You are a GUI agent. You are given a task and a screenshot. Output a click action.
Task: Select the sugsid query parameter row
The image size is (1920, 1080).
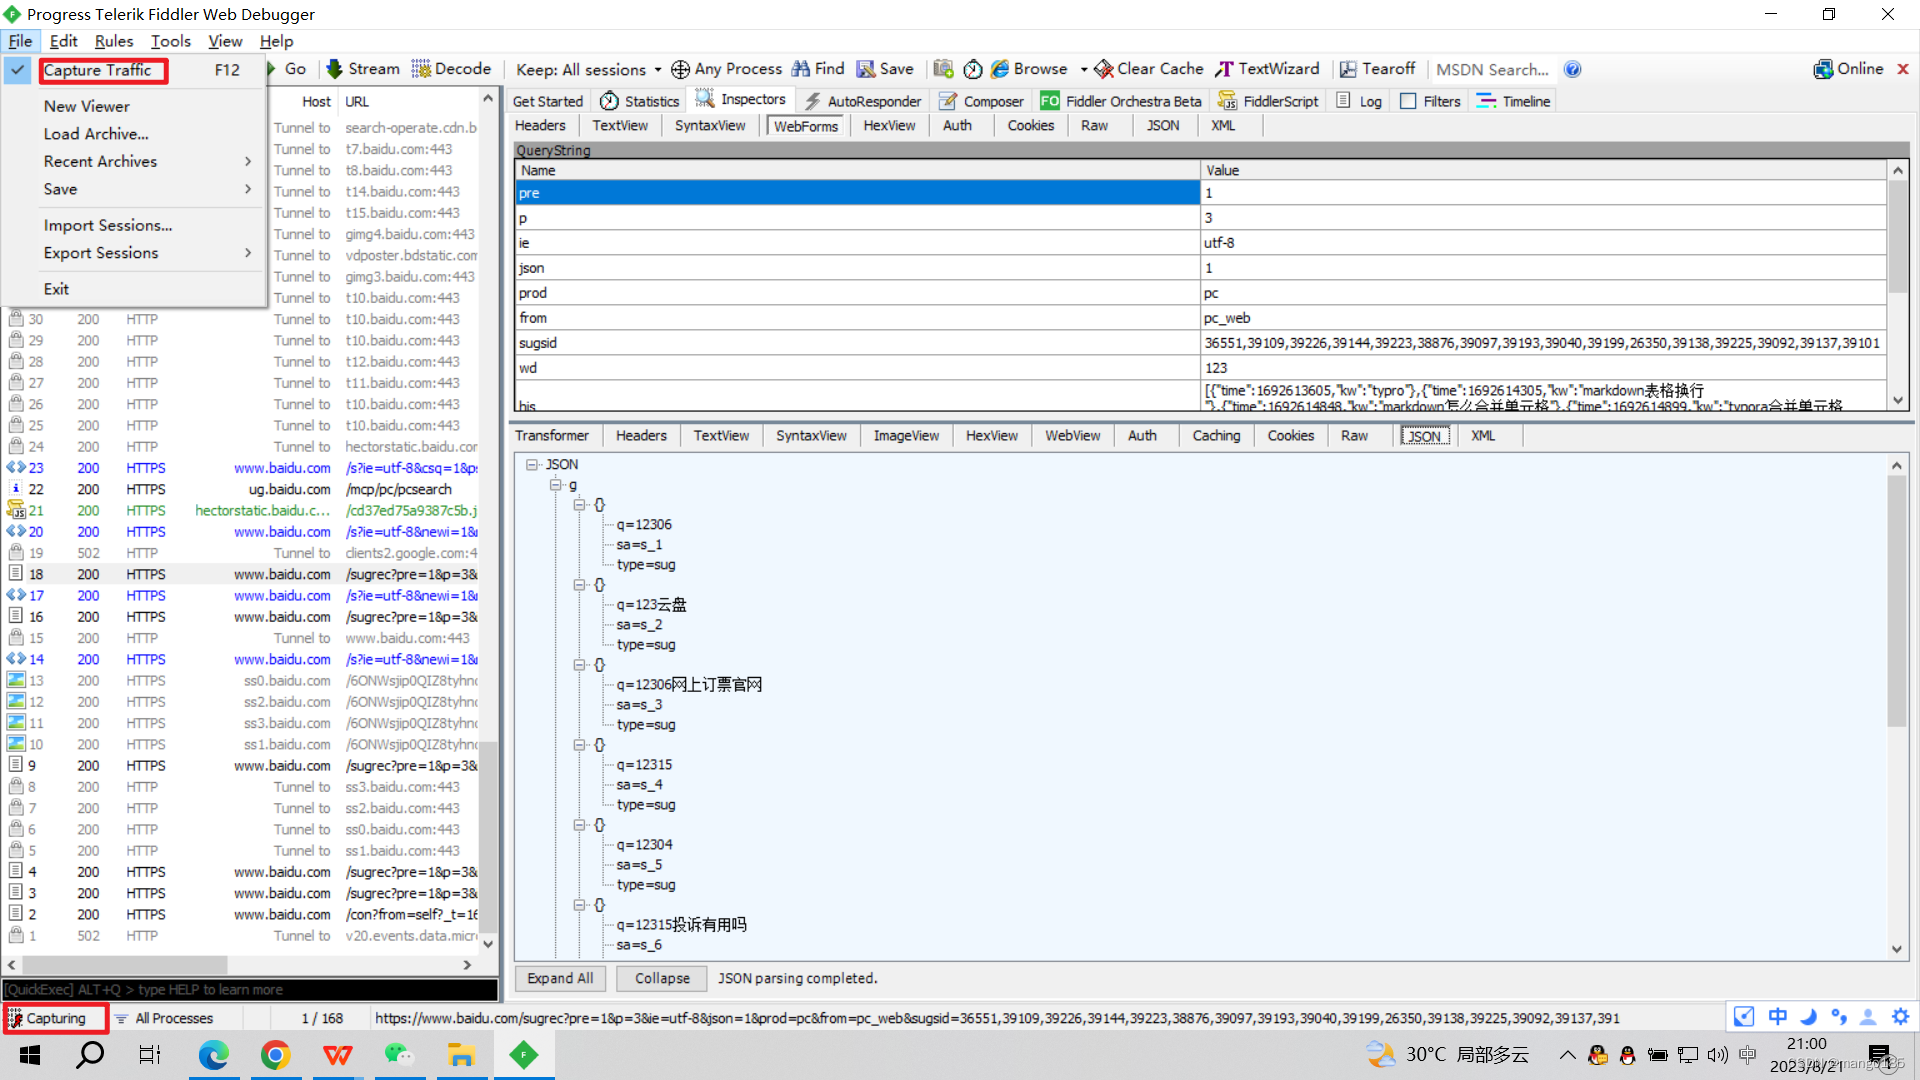click(1200, 343)
